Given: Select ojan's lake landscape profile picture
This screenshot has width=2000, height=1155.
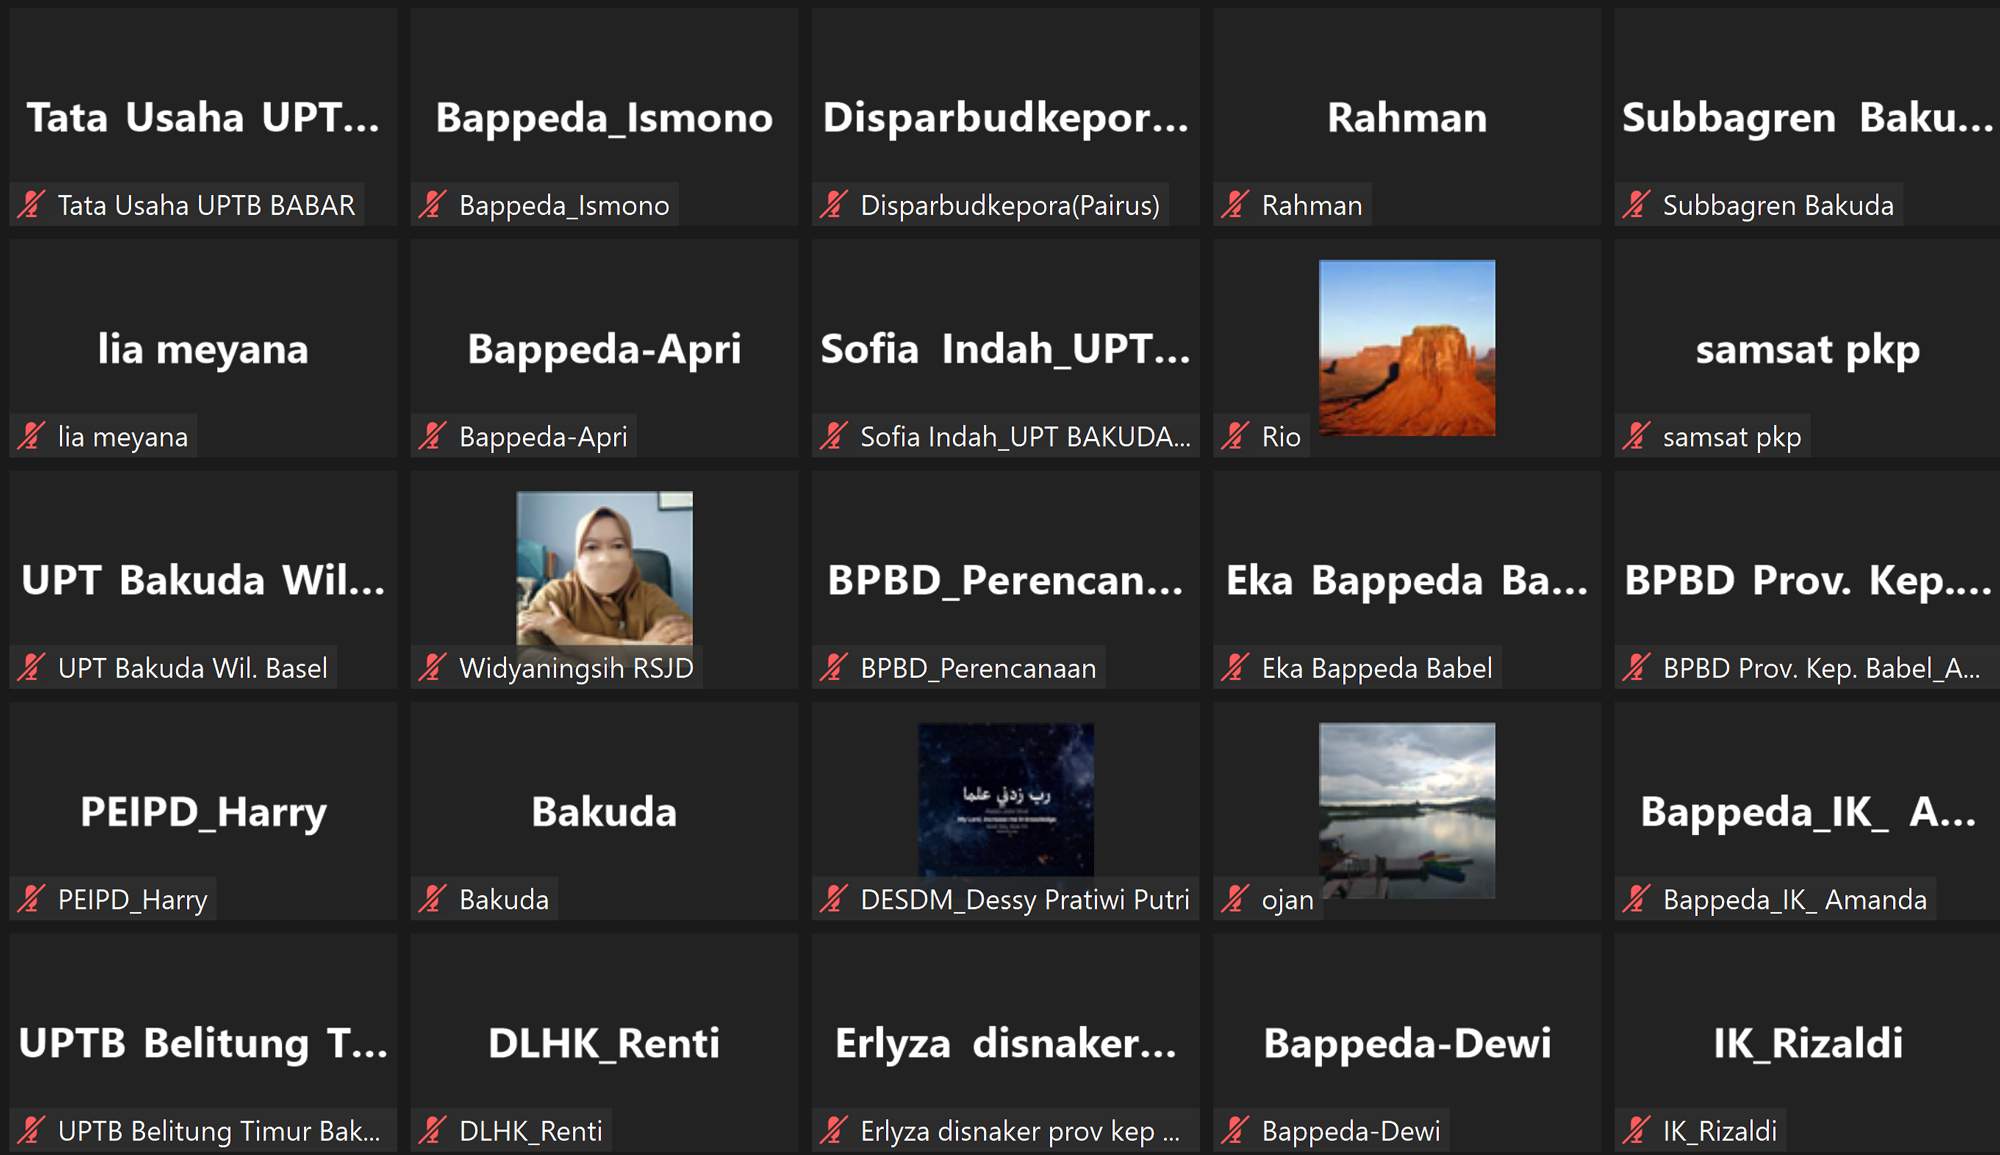Looking at the screenshot, I should pyautogui.click(x=1407, y=810).
